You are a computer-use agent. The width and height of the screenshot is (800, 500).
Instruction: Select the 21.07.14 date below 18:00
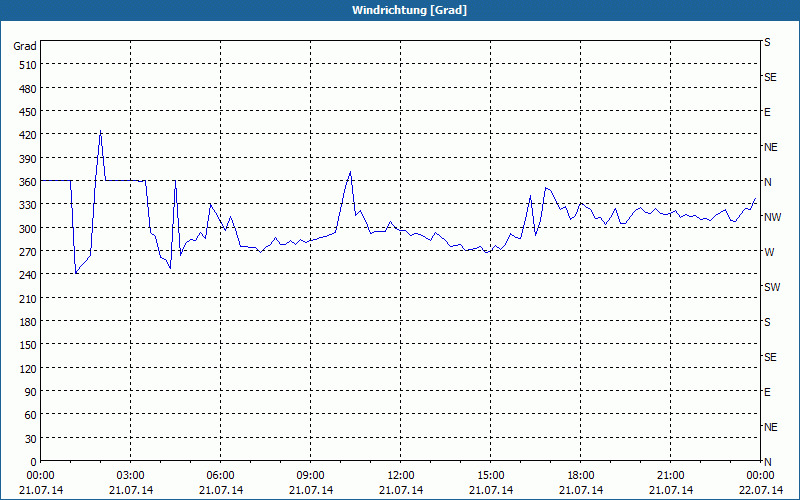point(581,490)
